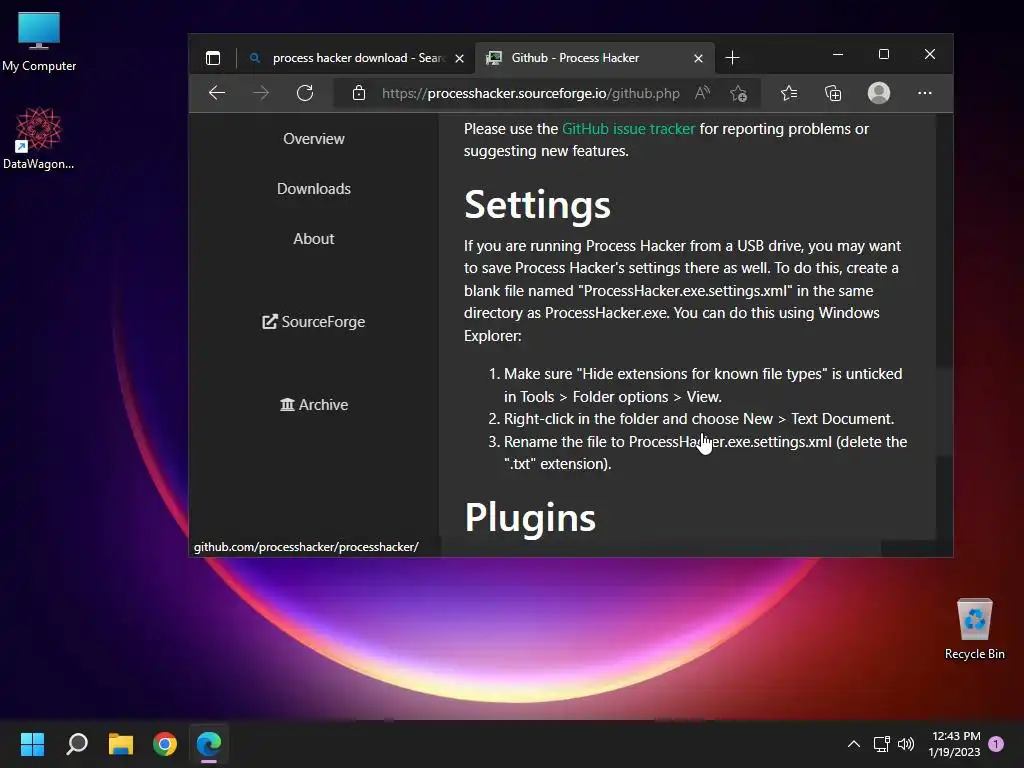The image size is (1024, 768).
Task: Open the volume speaker icon in the tray
Action: click(x=906, y=744)
